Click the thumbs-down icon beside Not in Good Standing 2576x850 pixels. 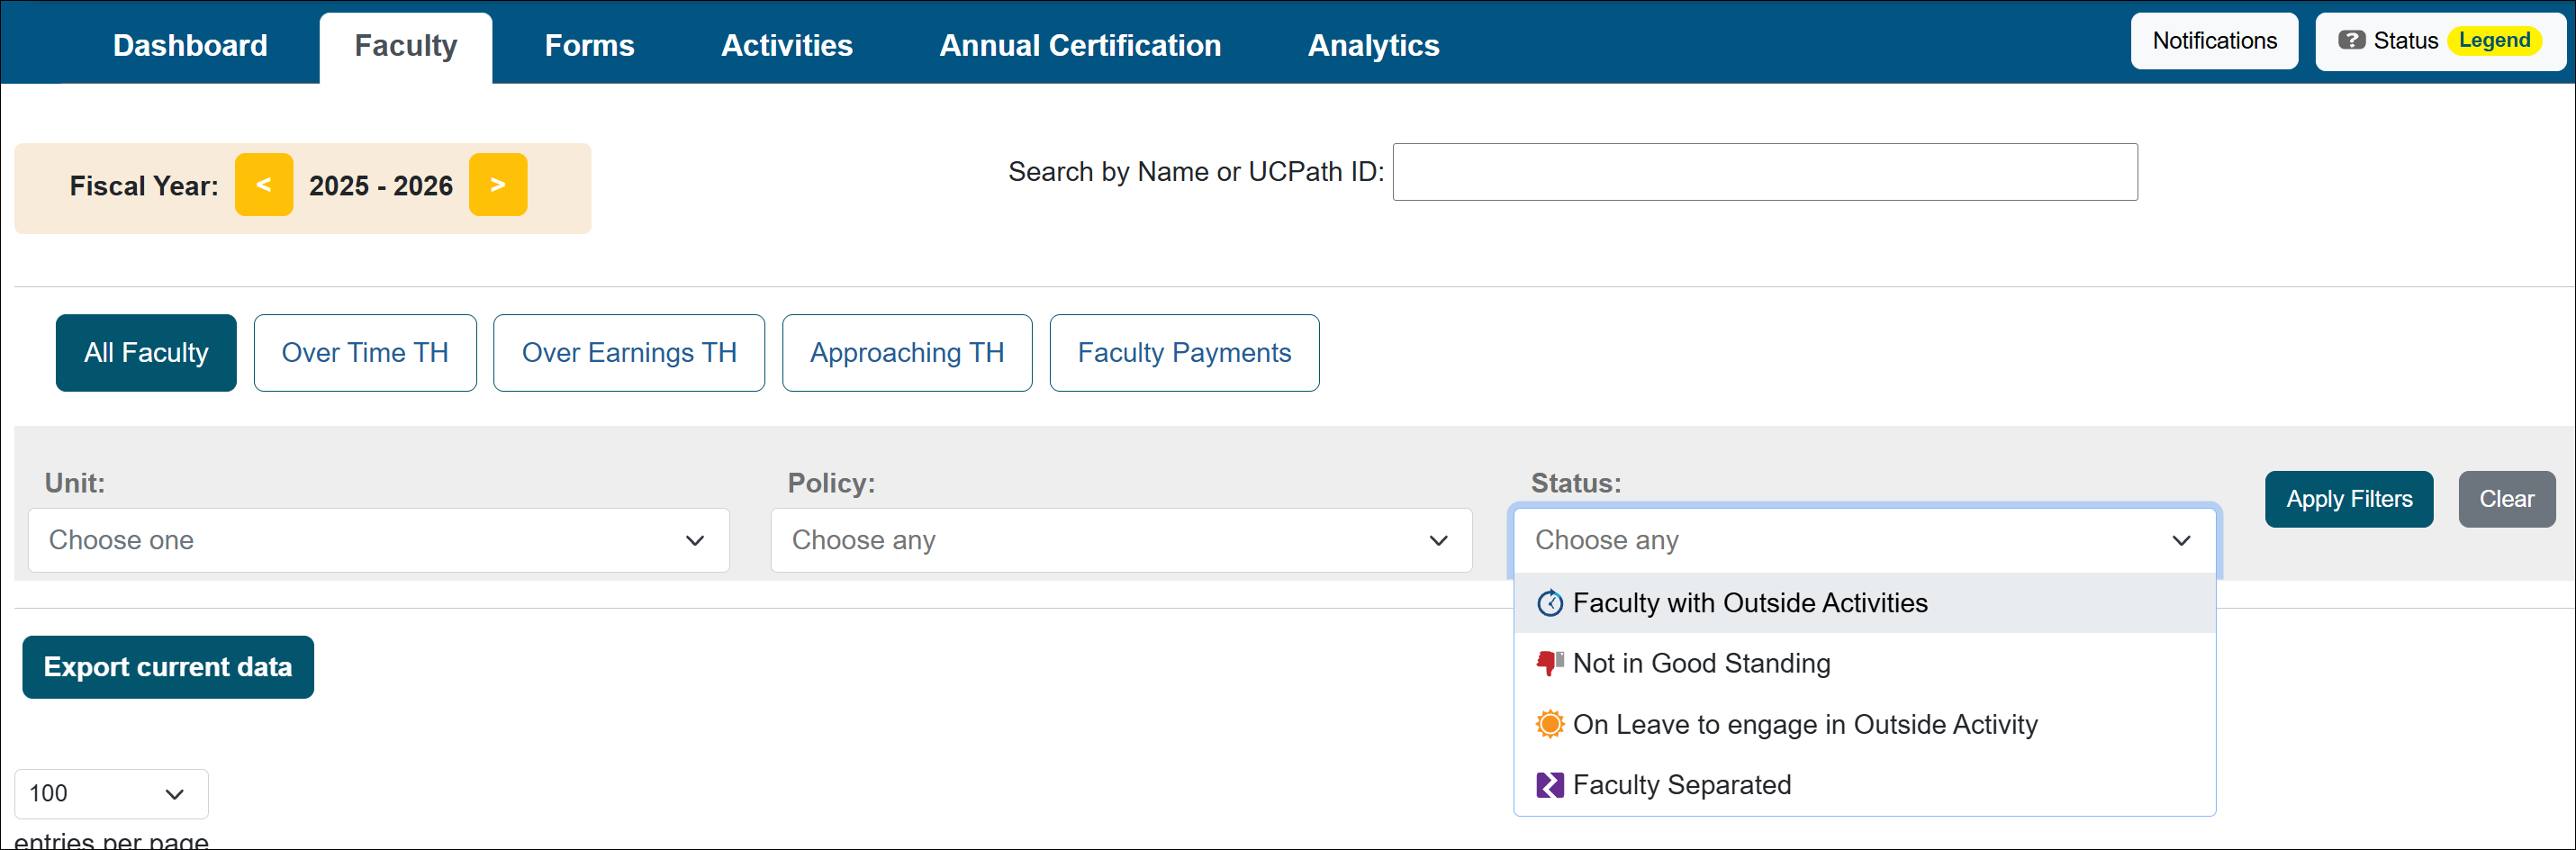point(1549,662)
